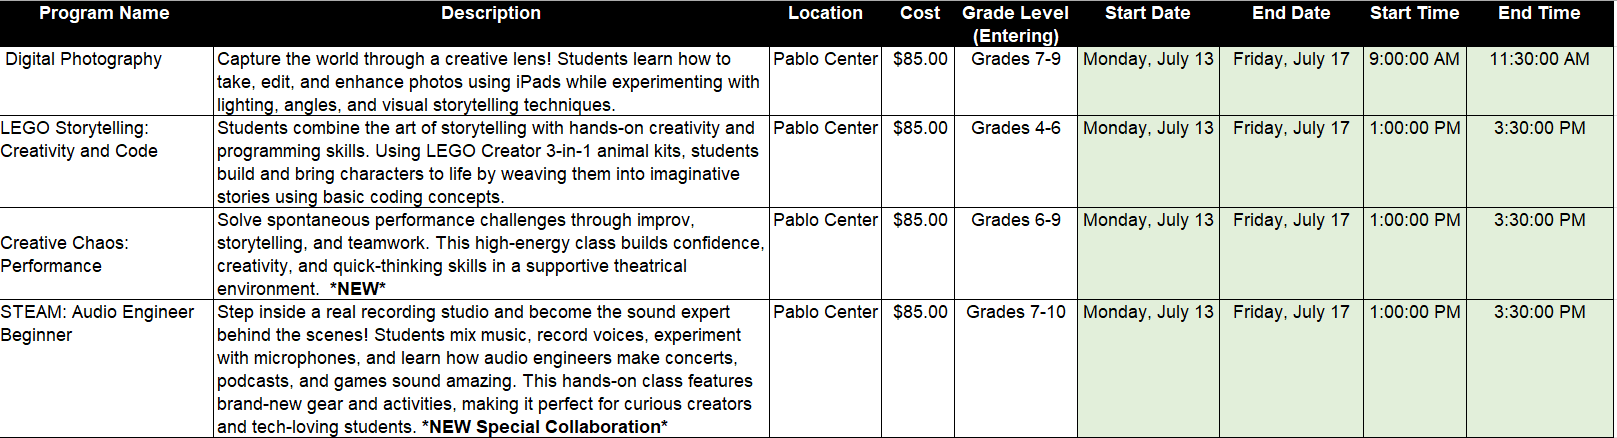Click the End Time column header
This screenshot has width=1617, height=438.
[x=1538, y=14]
